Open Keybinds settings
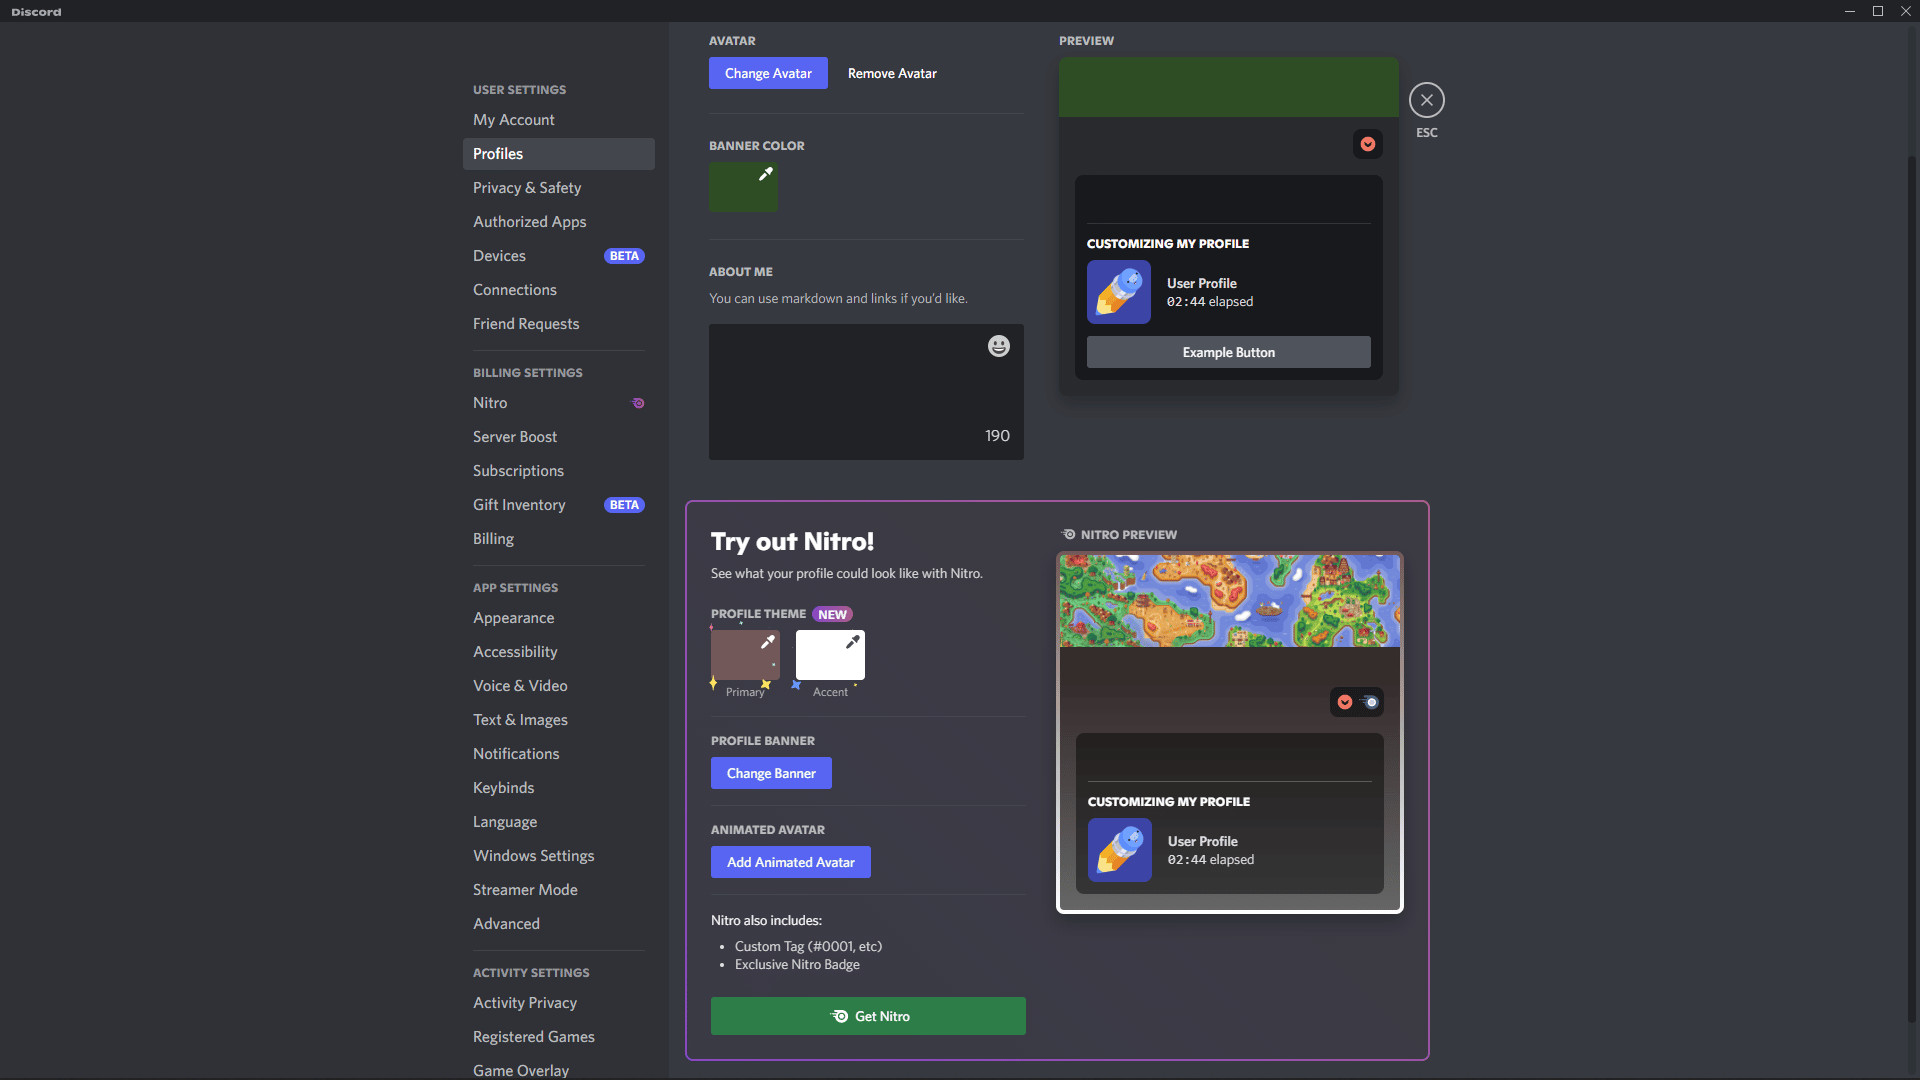The height and width of the screenshot is (1080, 1920). coord(558,788)
